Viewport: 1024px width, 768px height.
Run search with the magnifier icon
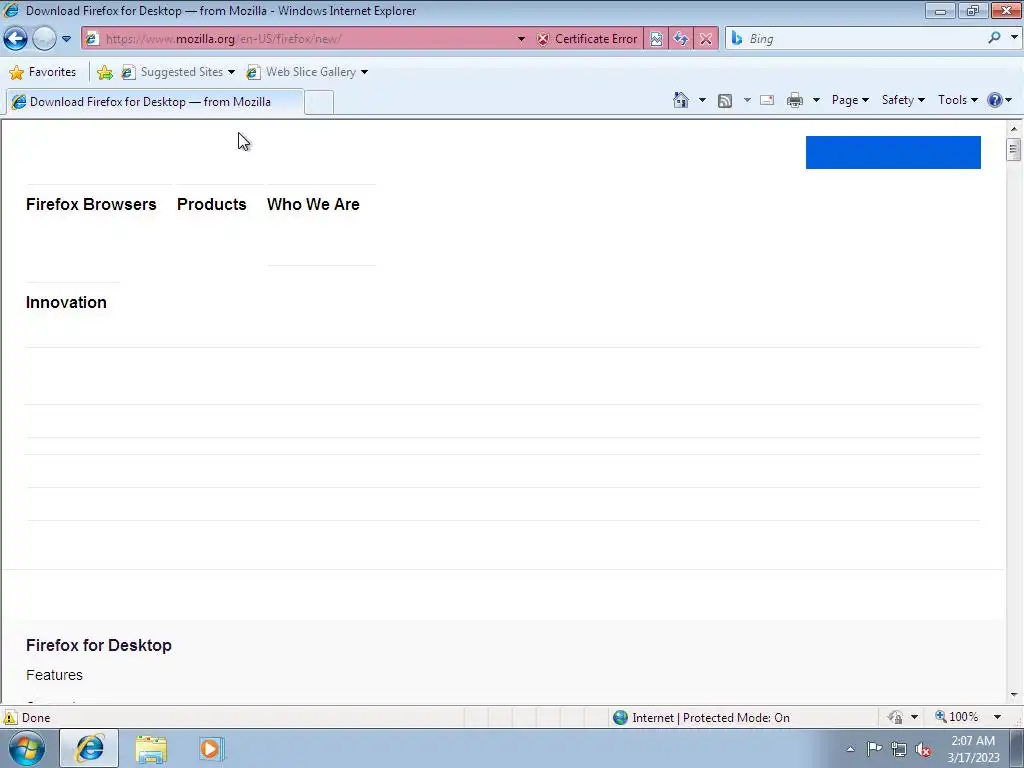(994, 38)
